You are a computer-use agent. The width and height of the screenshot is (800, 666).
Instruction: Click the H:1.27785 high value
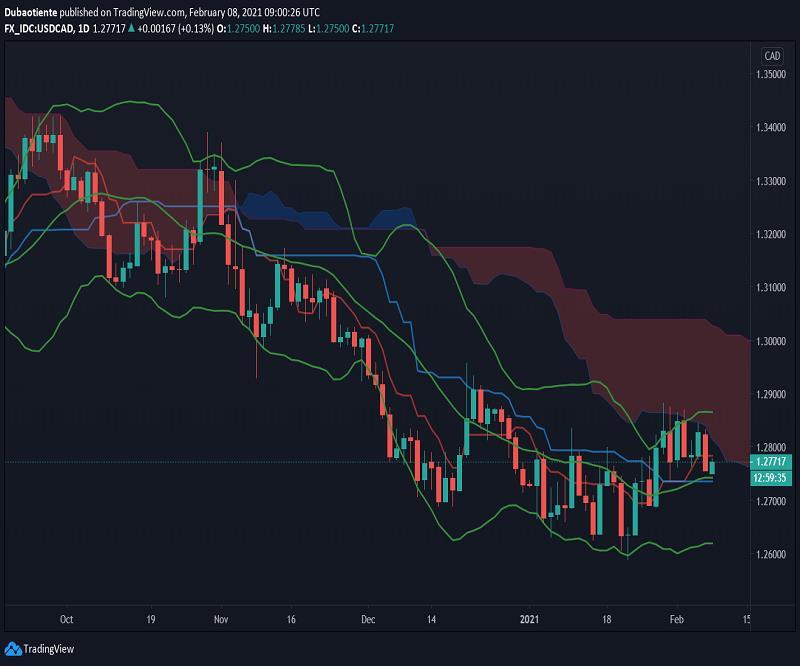pos(284,29)
